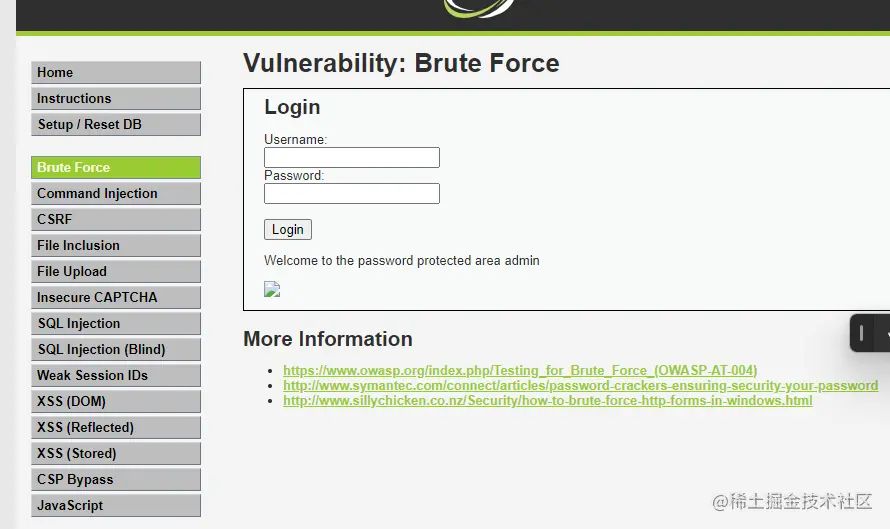
Task: Open the Home menu item
Action: 115,73
